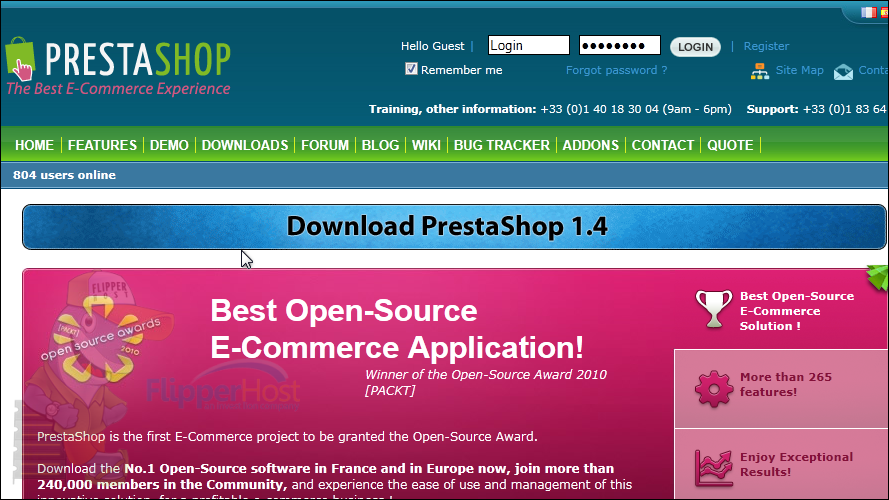Open the FORUM menu item

click(x=325, y=145)
